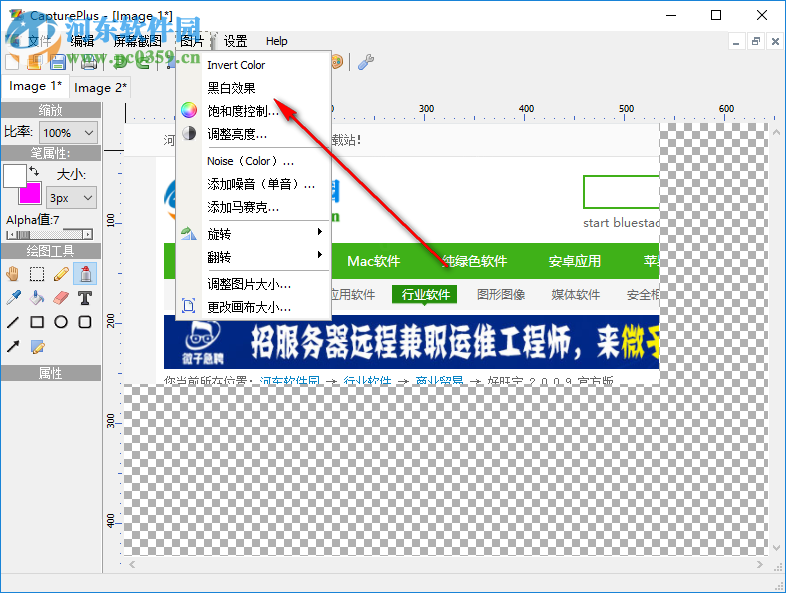
Task: Select the Text T tool
Action: [85, 298]
